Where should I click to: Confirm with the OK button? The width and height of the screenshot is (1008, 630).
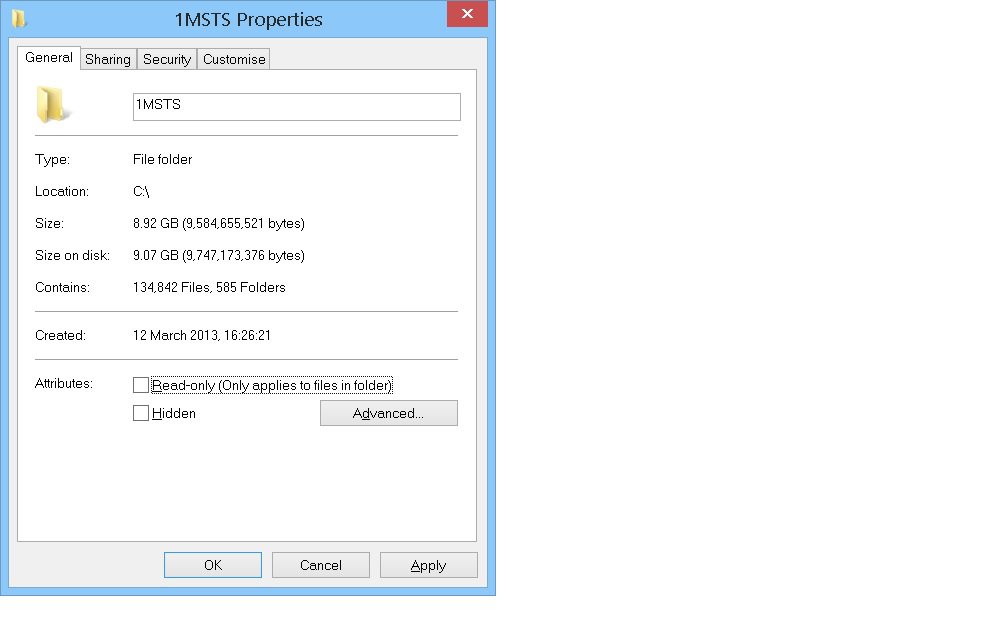click(213, 565)
